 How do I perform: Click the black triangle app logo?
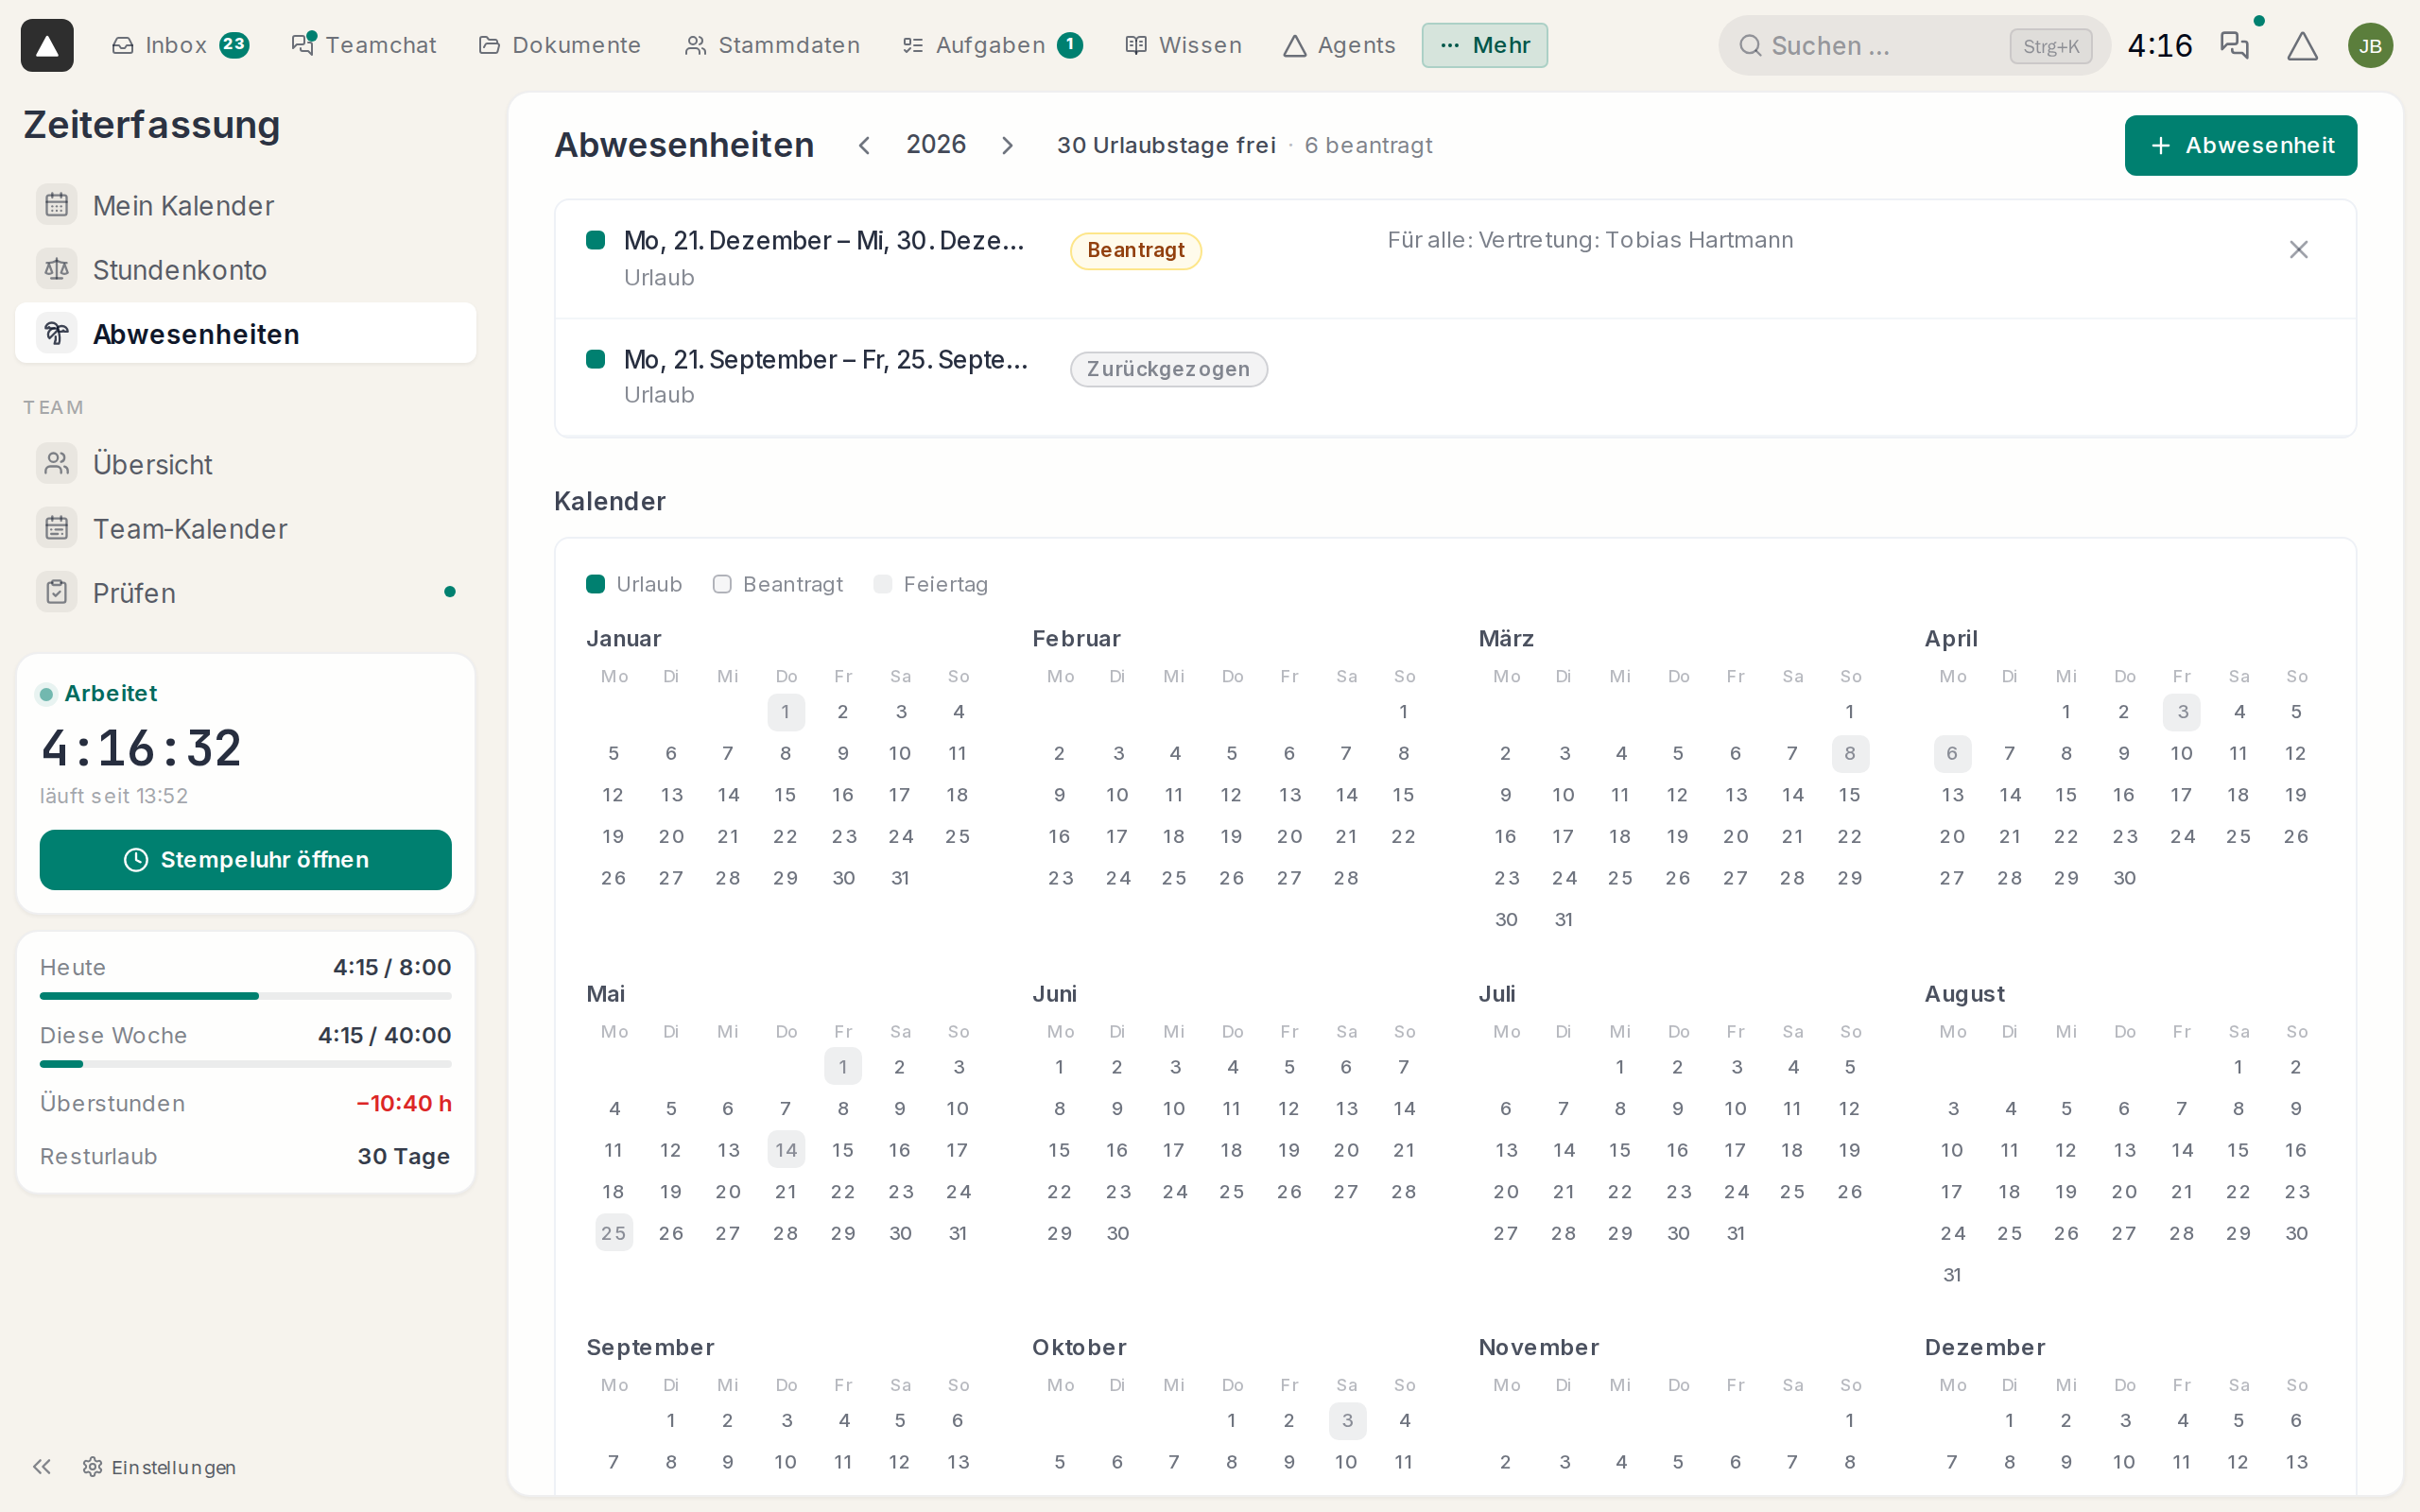pos(47,45)
